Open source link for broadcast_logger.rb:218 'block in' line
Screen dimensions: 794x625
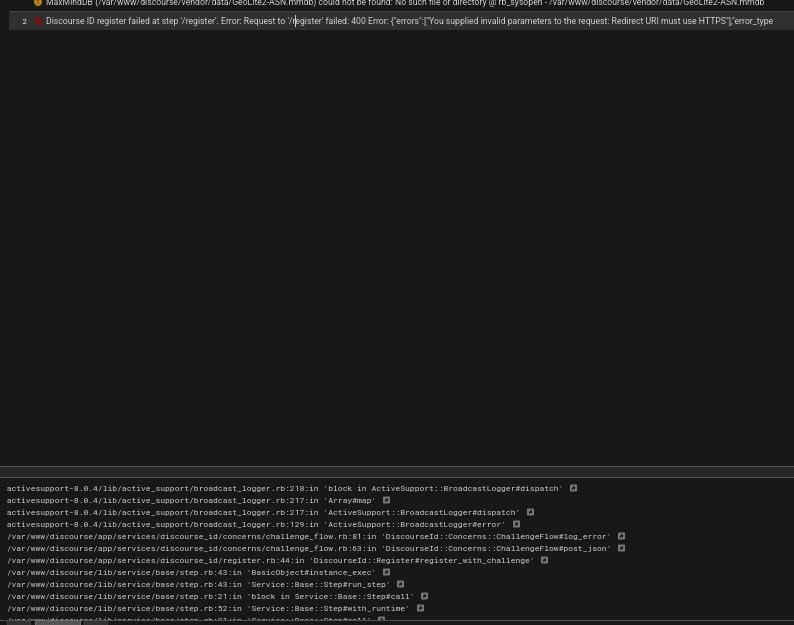[x=573, y=488]
